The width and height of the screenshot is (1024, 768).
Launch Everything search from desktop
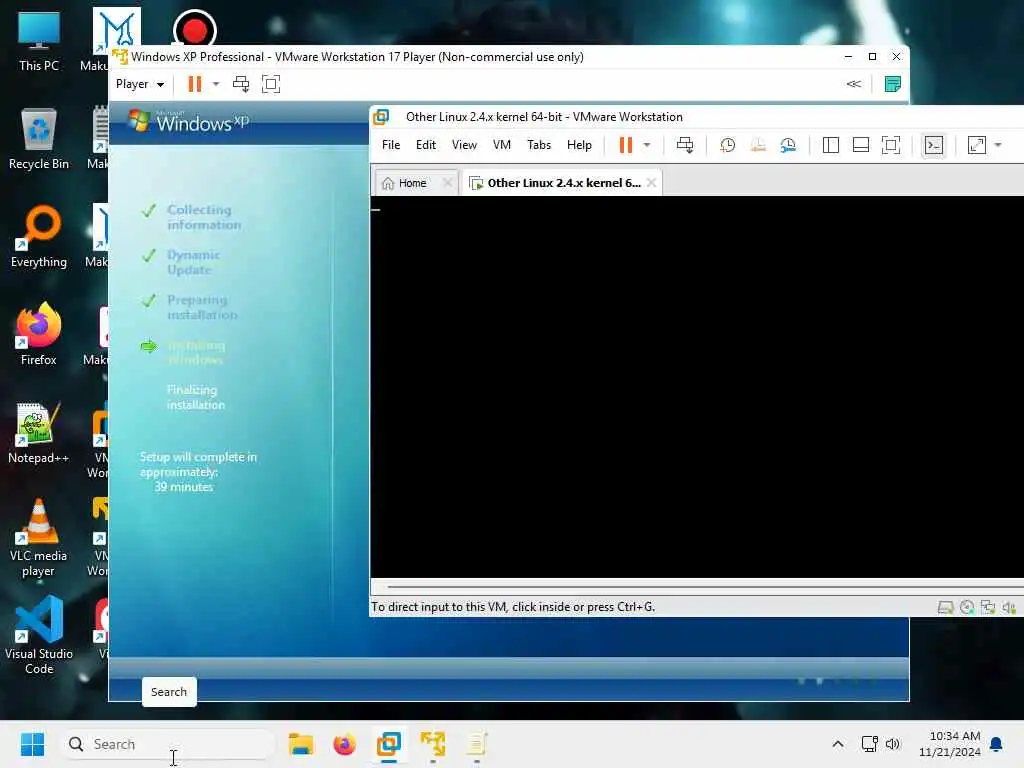(x=39, y=236)
